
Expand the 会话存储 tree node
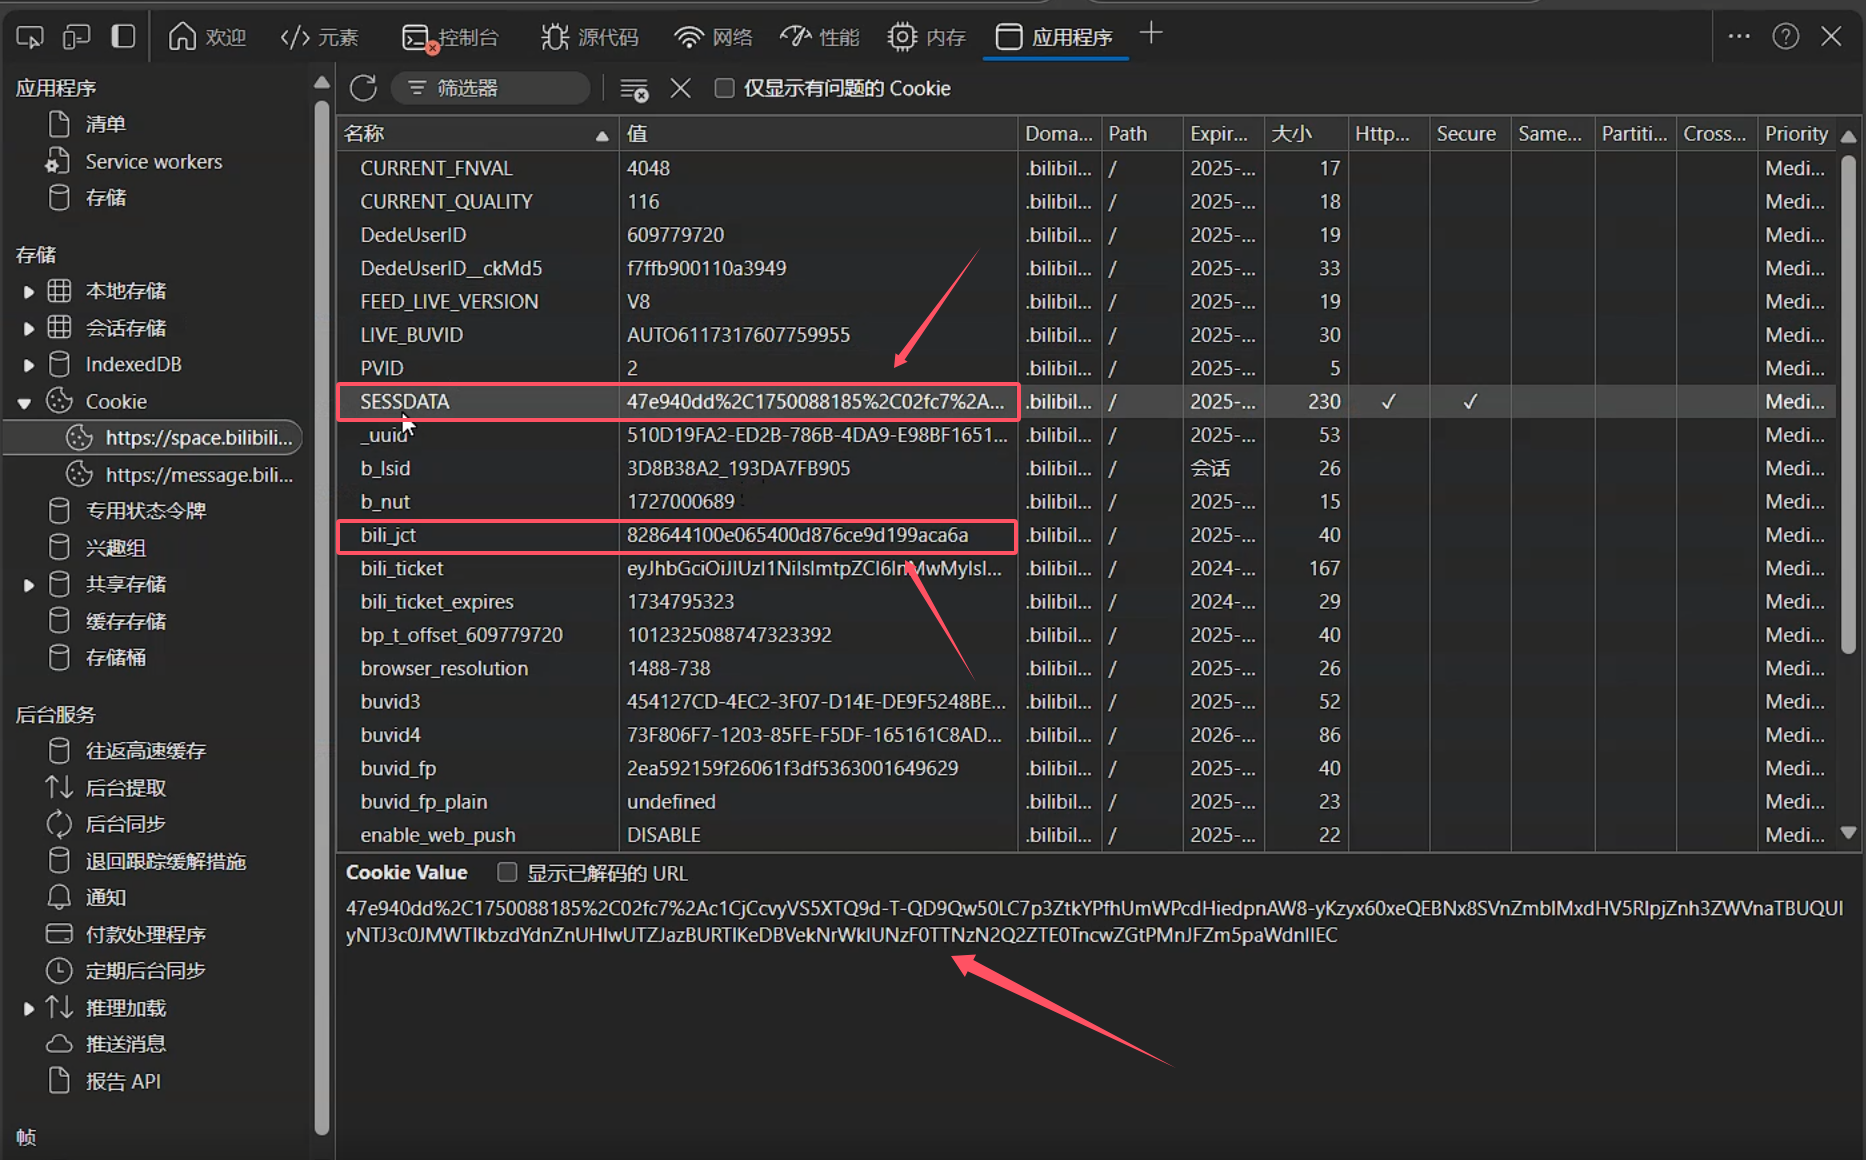click(28, 328)
